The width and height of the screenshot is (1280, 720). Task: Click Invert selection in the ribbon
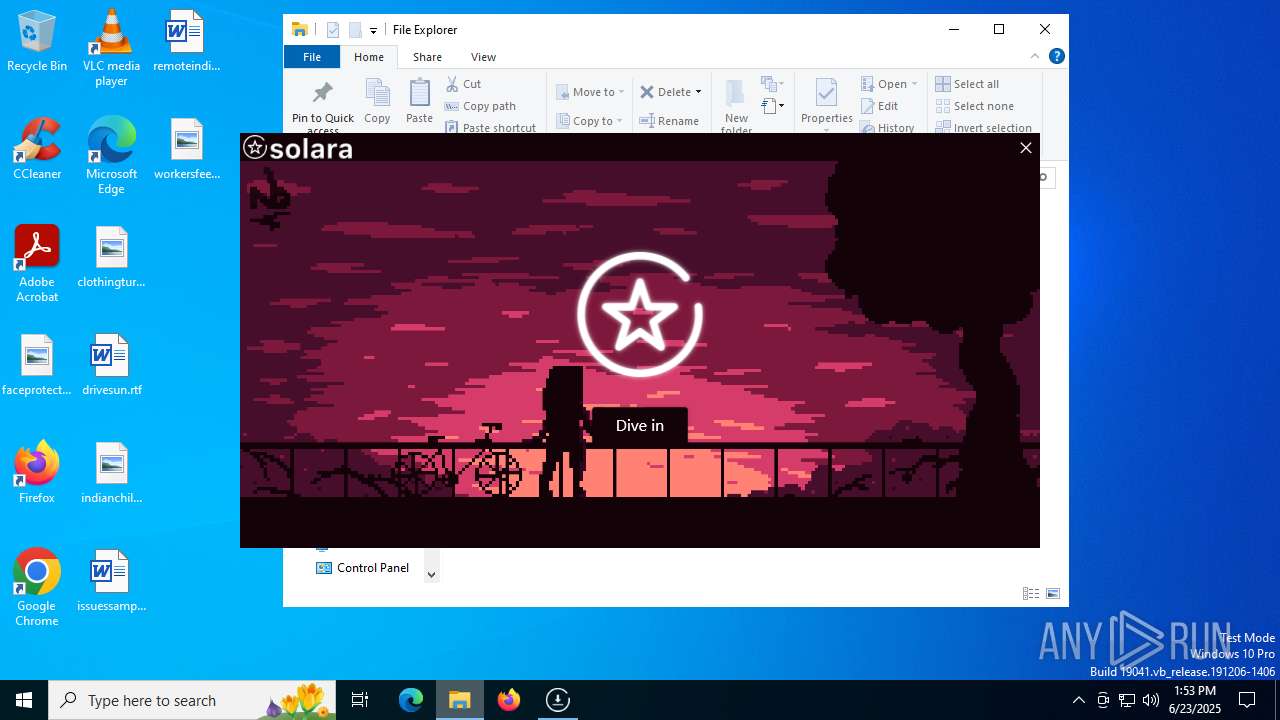pyautogui.click(x=983, y=128)
